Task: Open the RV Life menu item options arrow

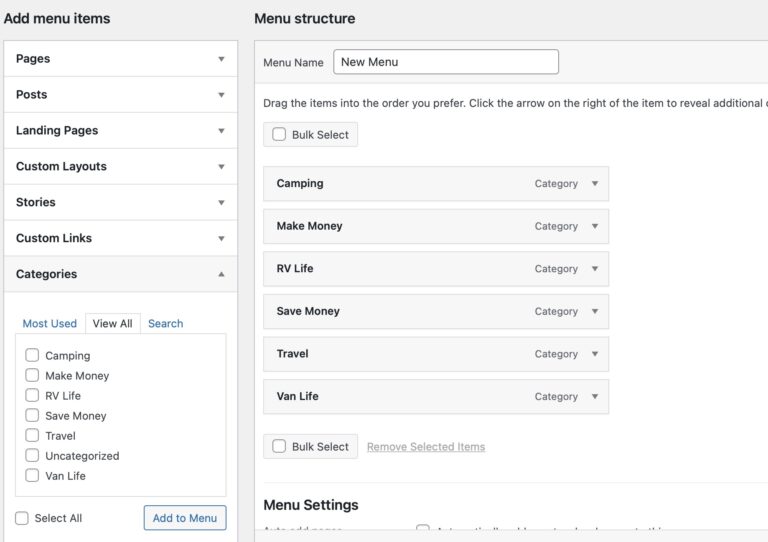Action: [595, 269]
